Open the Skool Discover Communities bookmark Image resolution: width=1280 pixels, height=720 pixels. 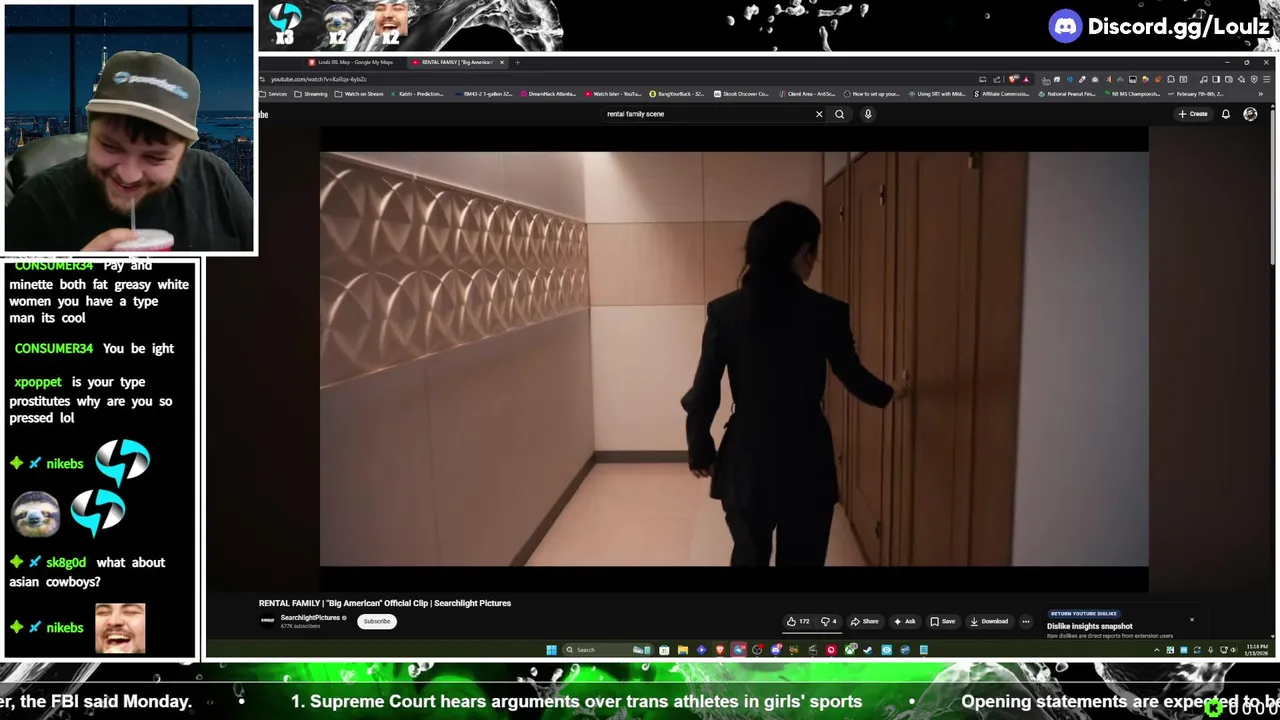point(741,94)
